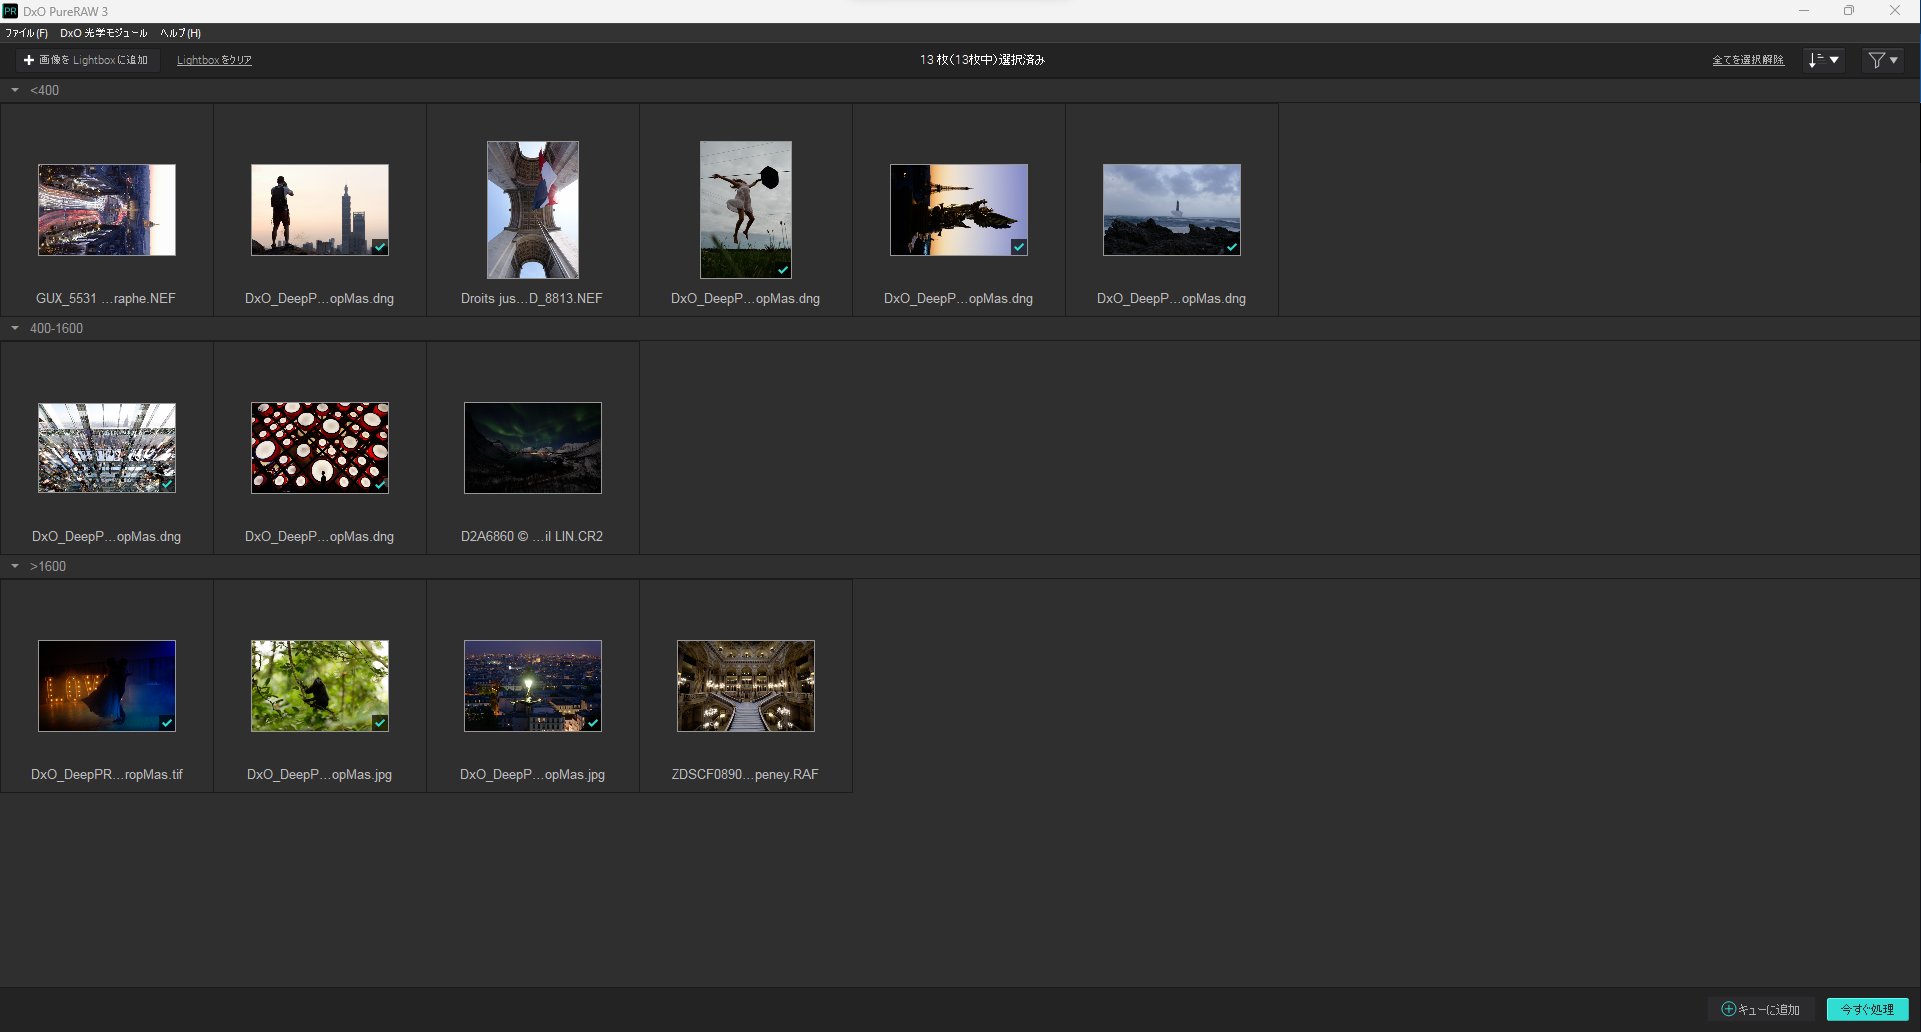Click the checkmark badge on the night city photo
The image size is (1921, 1032).
point(593,723)
